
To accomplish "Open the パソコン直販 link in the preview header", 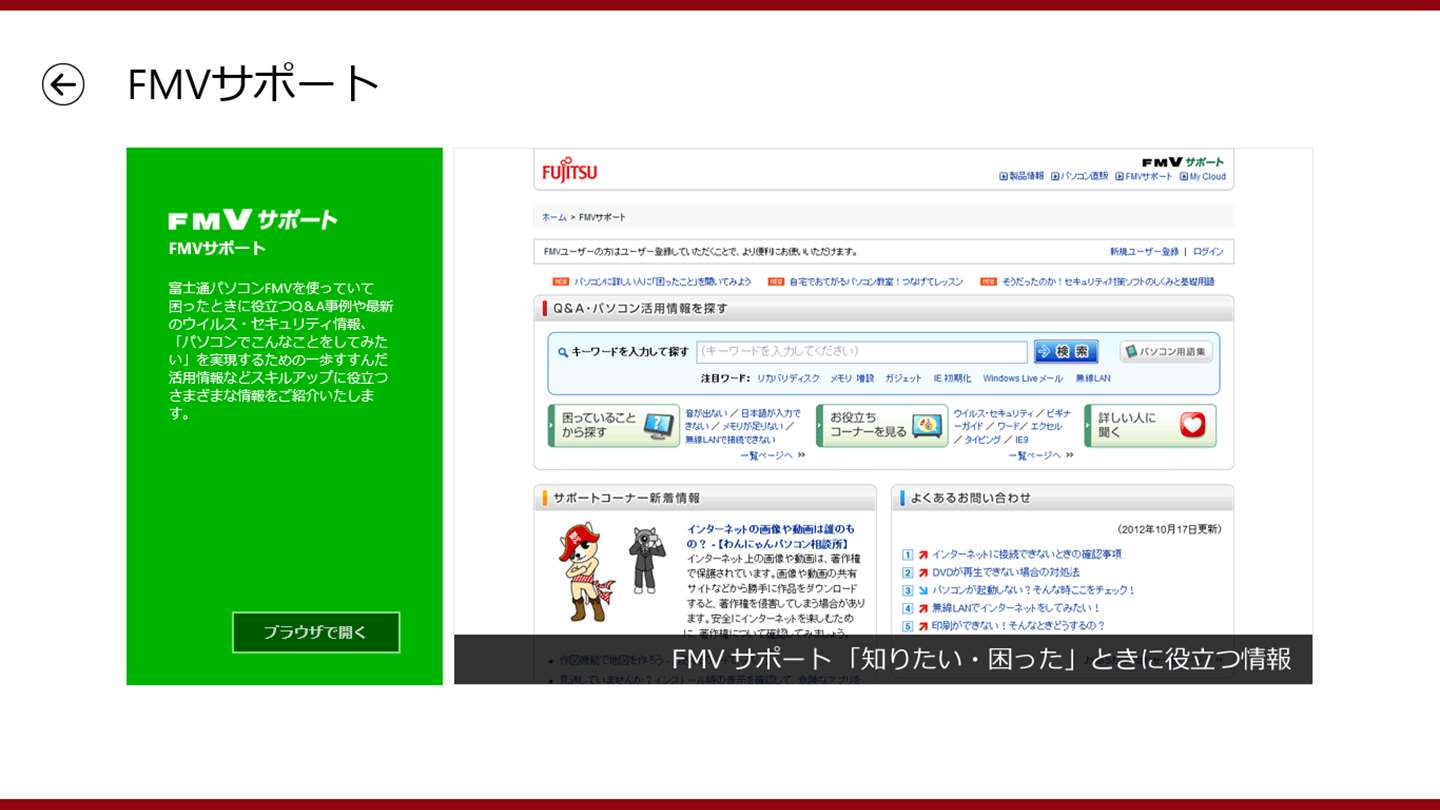I will (1080, 176).
